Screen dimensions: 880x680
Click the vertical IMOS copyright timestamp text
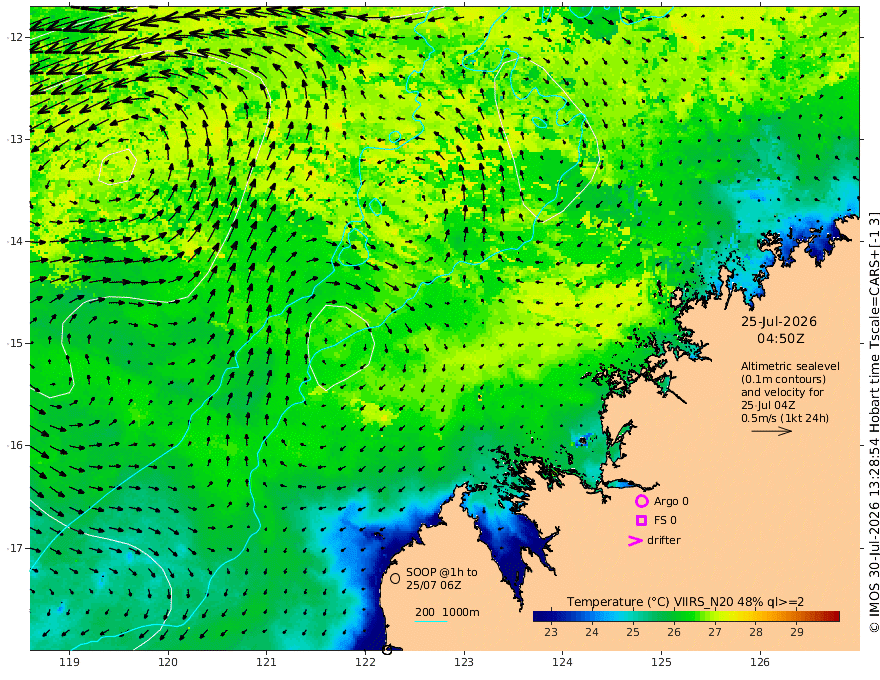point(874,422)
